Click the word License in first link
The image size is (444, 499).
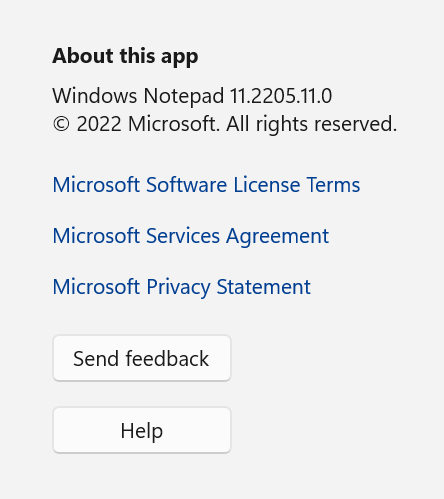tap(267, 185)
